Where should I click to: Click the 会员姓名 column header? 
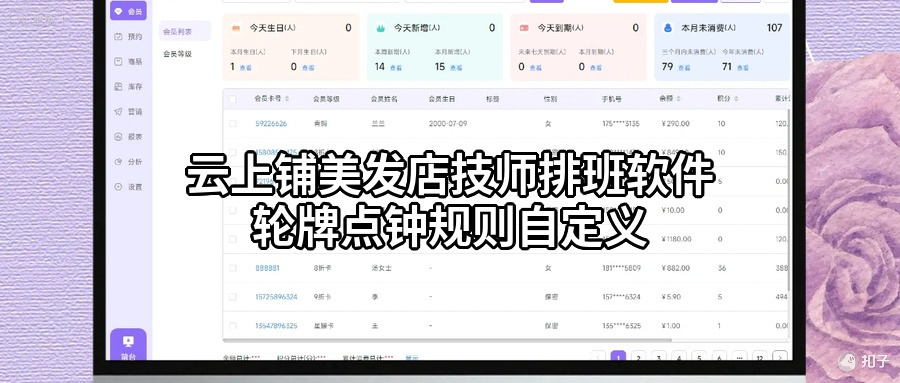pos(384,99)
